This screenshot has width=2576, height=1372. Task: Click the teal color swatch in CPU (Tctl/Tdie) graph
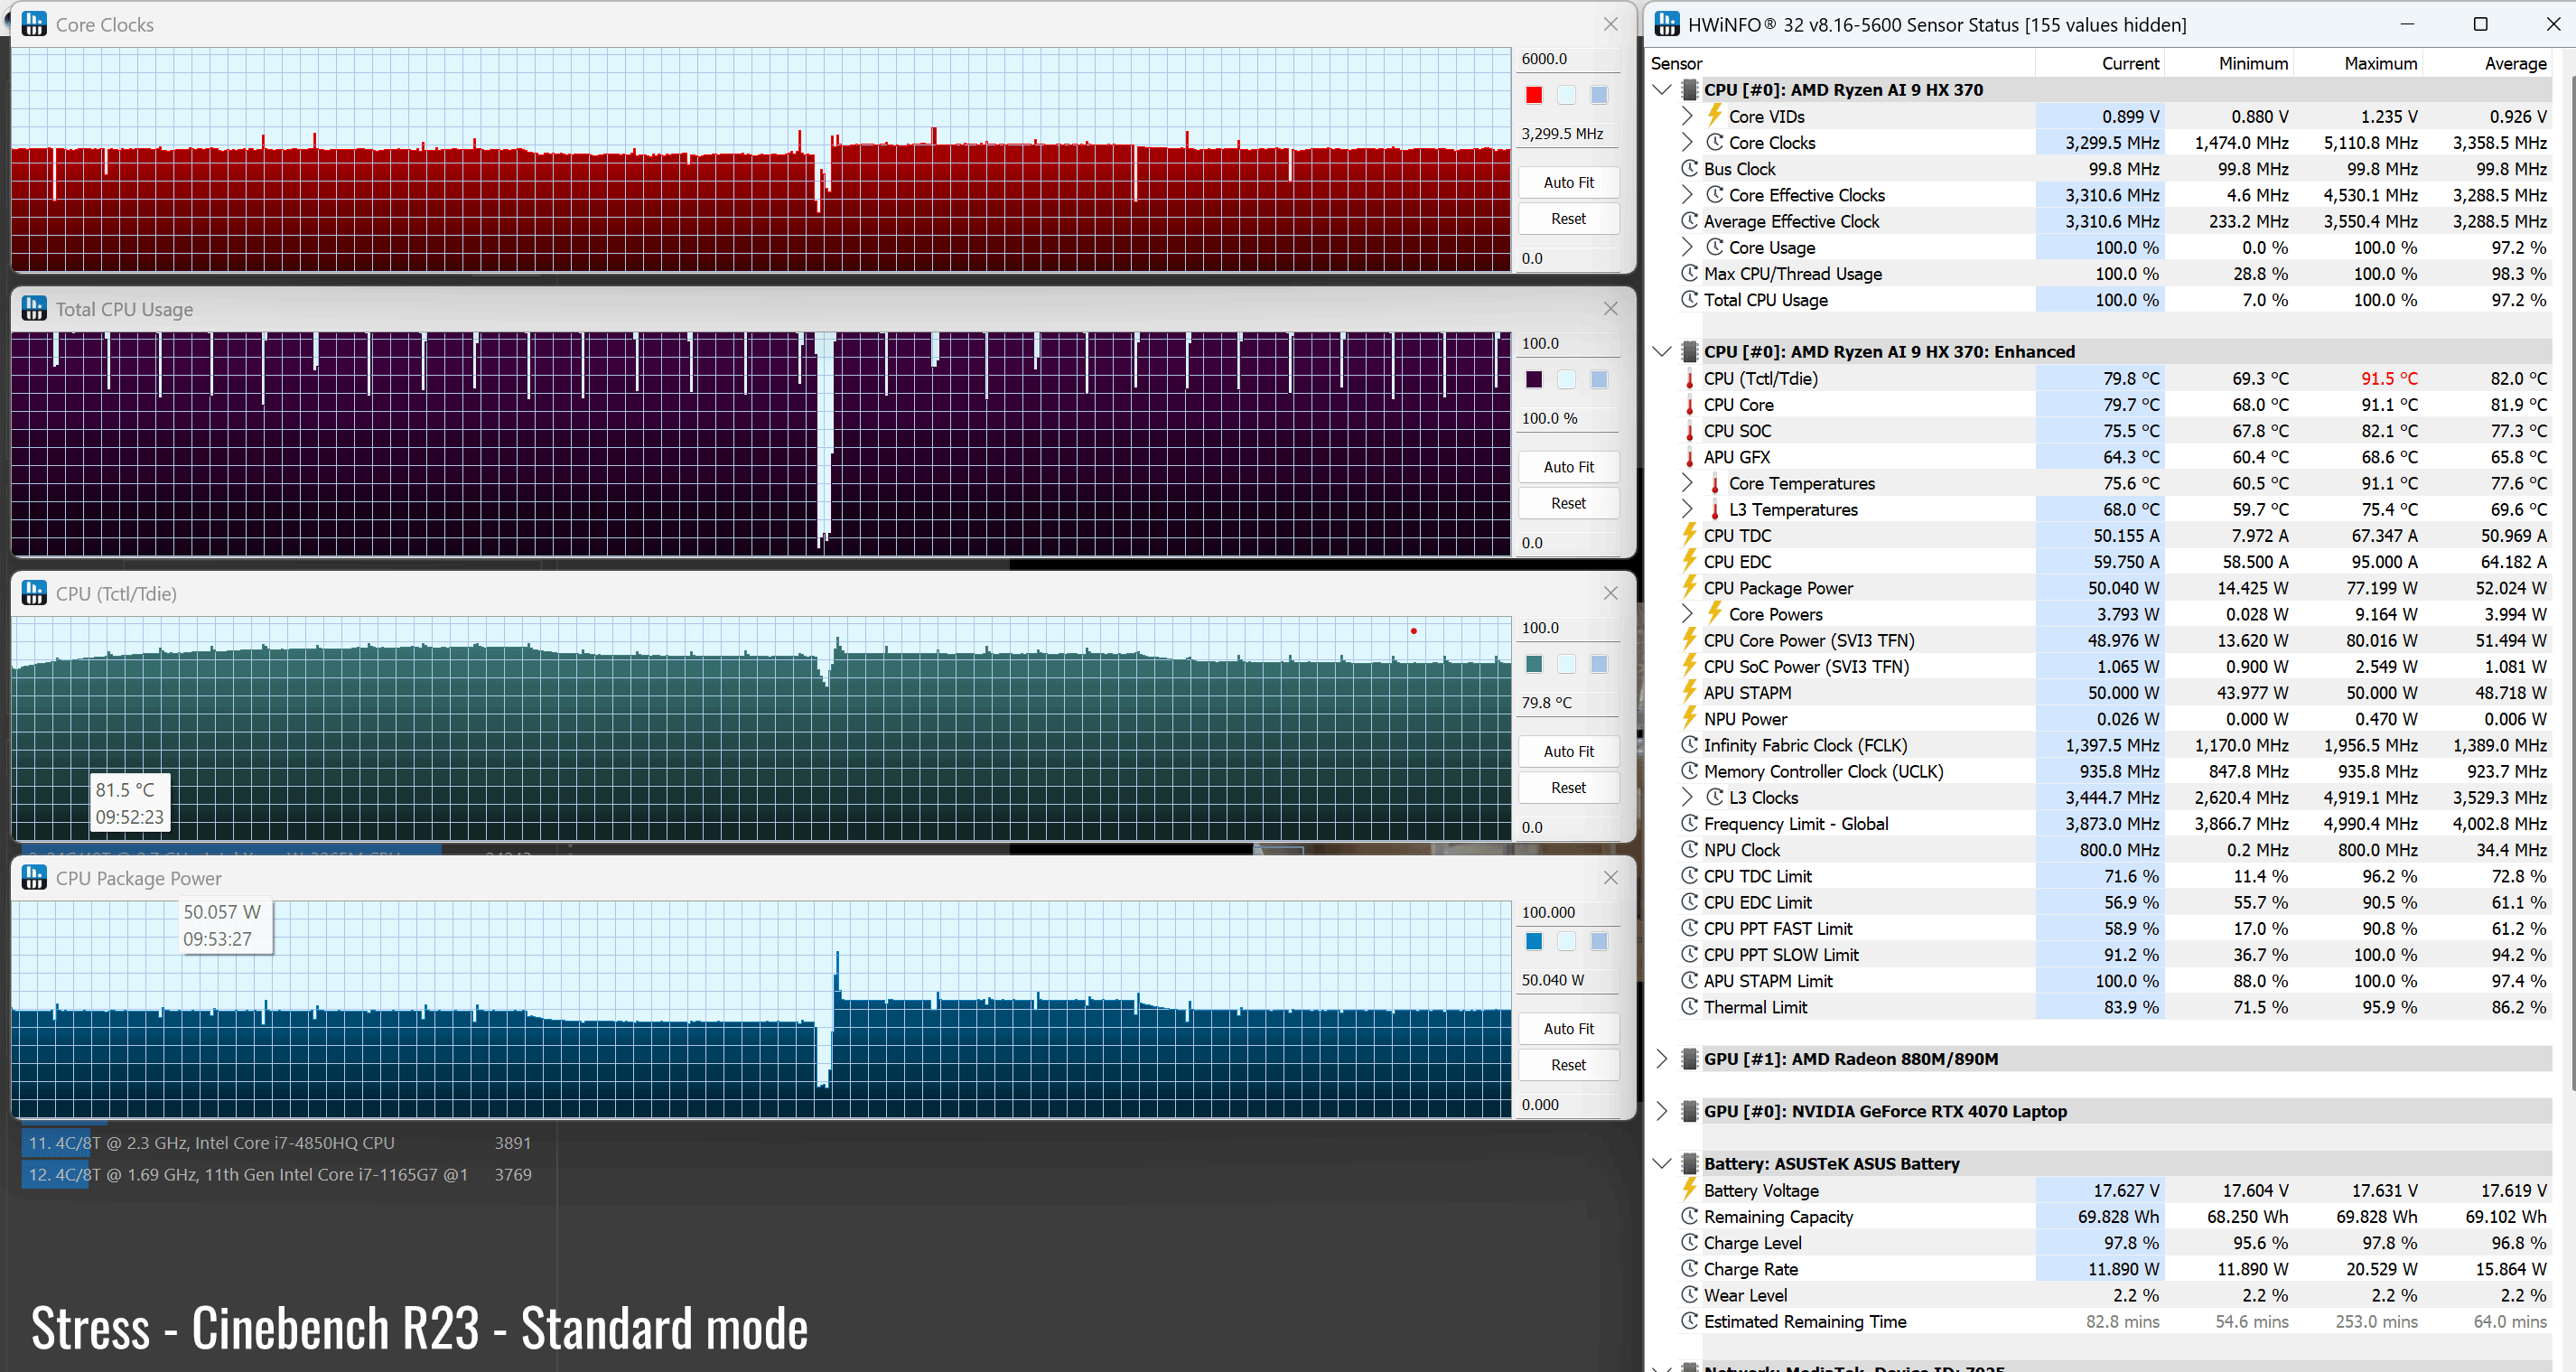click(1534, 664)
